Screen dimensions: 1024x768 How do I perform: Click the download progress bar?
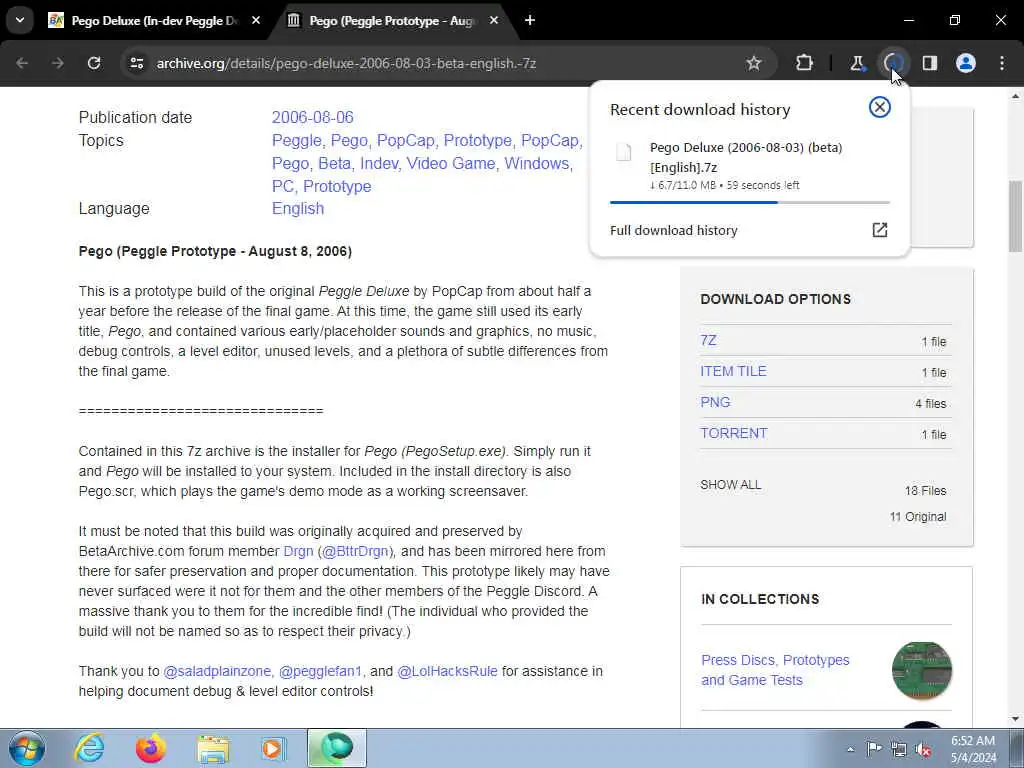[x=749, y=202]
